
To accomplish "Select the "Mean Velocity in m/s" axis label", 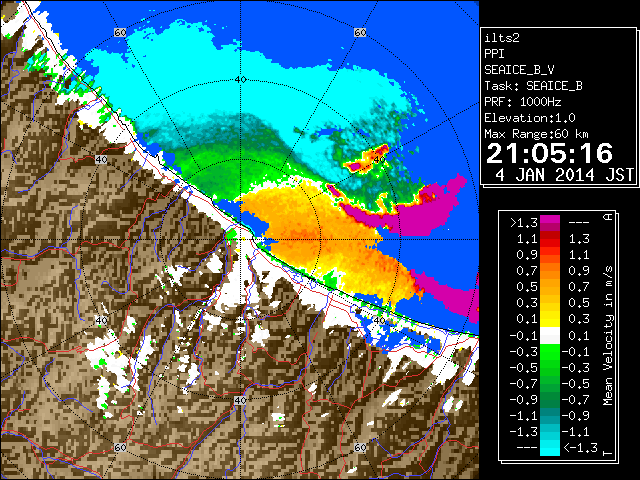I will tap(608, 335).
